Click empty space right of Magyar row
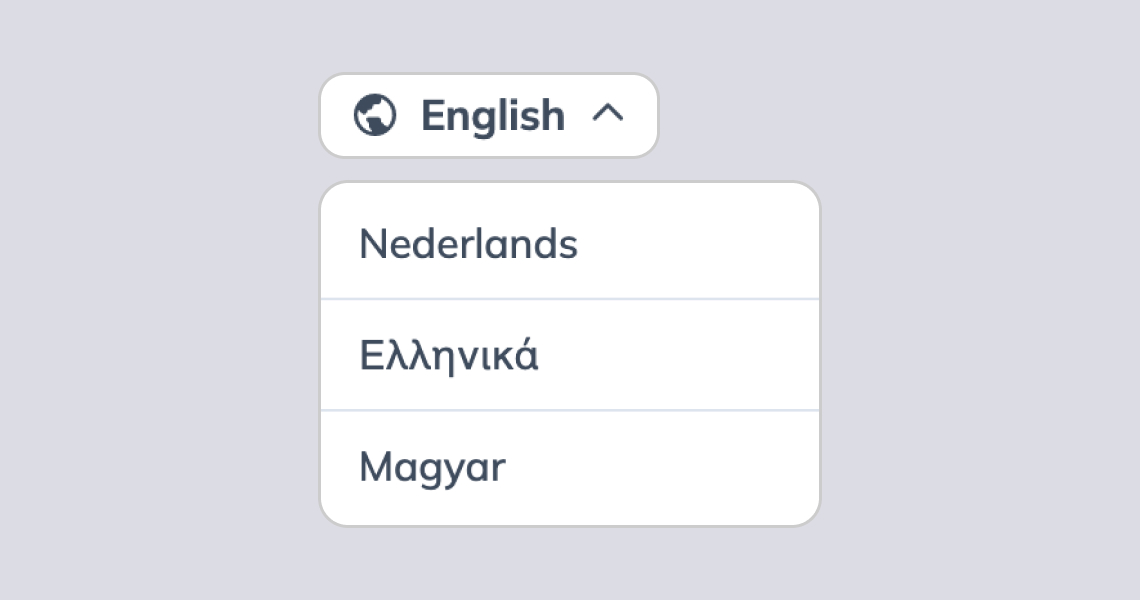Screen dimensions: 1140x600 tap(662, 468)
